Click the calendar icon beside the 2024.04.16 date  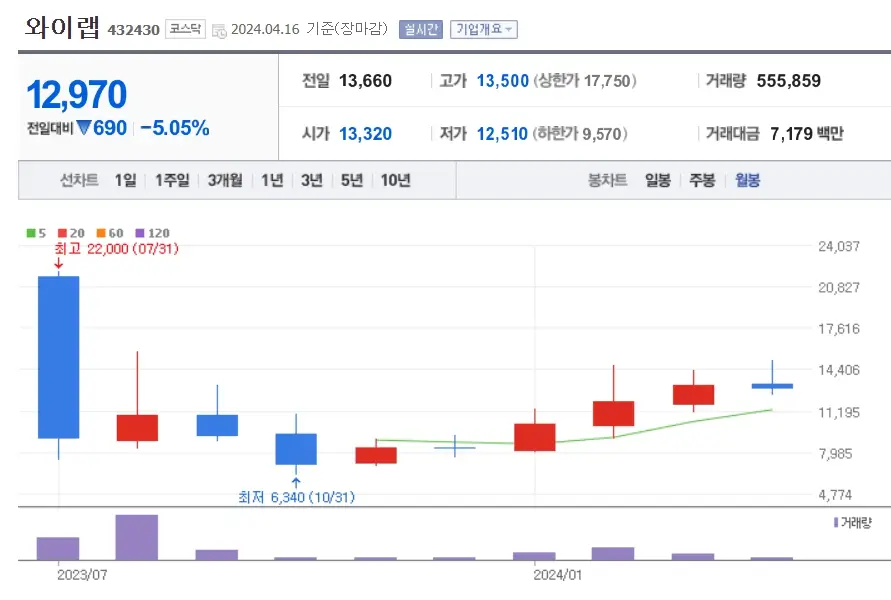click(x=218, y=28)
